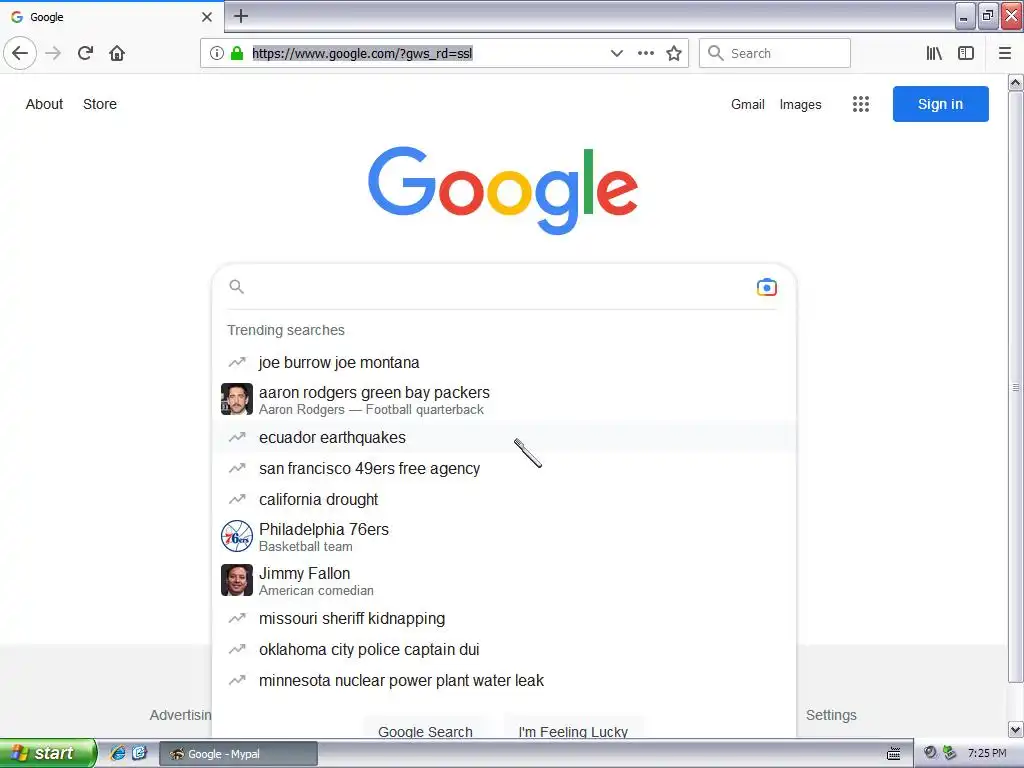
Task: Select suggestion aaron rodgers green bay packers
Action: click(x=504, y=400)
